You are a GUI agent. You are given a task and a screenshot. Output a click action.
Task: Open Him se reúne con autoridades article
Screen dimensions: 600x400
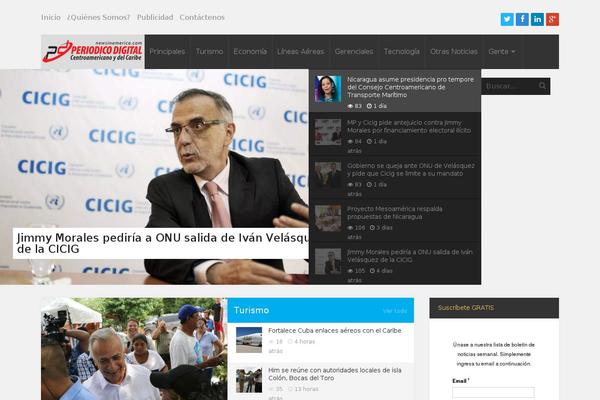click(334, 374)
